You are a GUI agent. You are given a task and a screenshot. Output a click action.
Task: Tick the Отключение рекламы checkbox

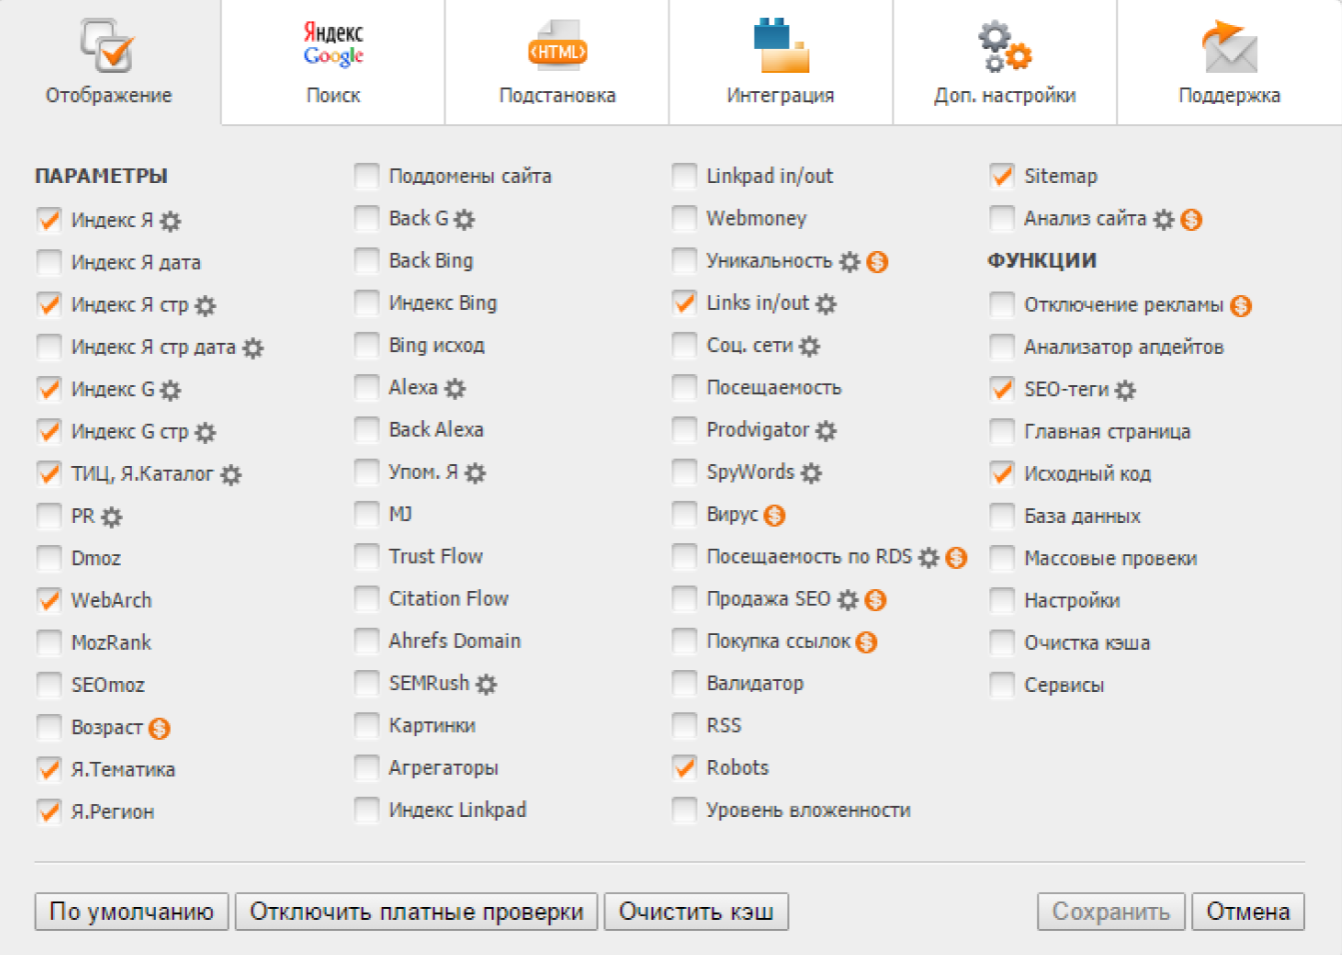(1001, 305)
